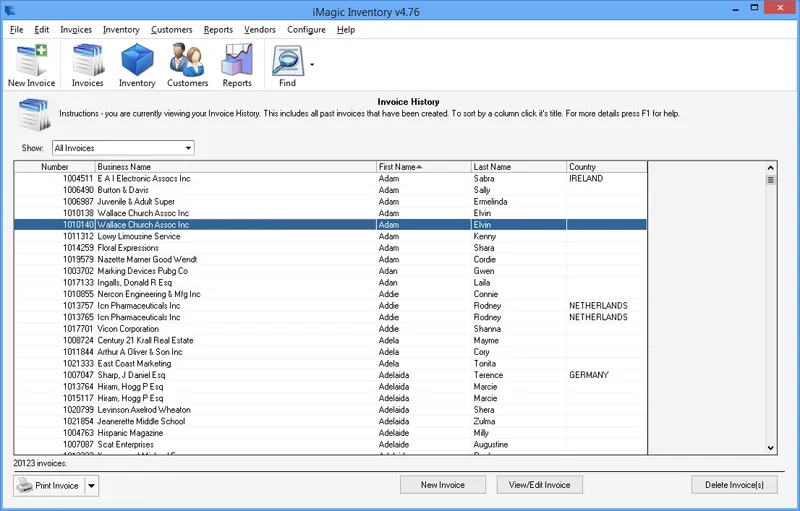The width and height of the screenshot is (800, 511).
Task: Open the Customers toolbar icon
Action: tap(187, 66)
